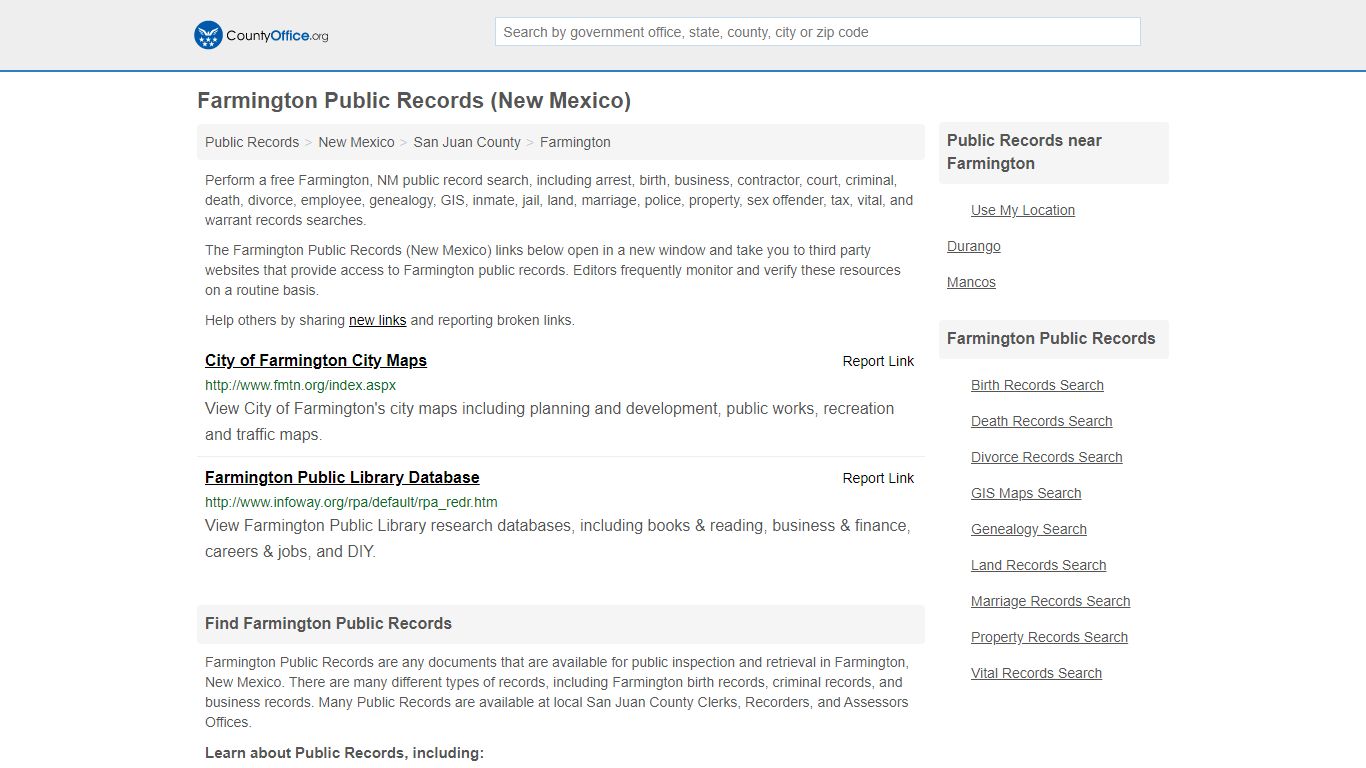Report the City Maps link
The image size is (1366, 768).
[x=878, y=361]
